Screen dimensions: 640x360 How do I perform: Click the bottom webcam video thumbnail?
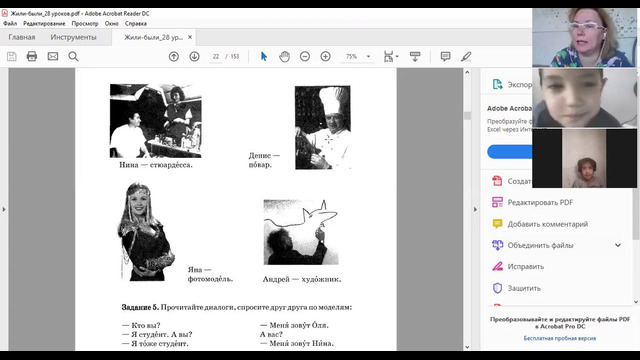point(584,158)
